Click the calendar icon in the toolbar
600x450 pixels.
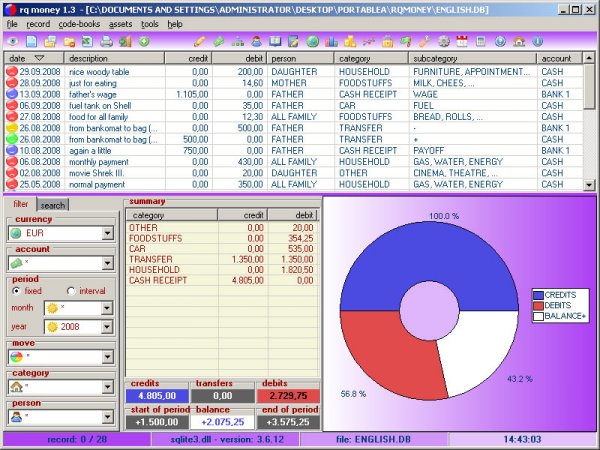click(462, 41)
